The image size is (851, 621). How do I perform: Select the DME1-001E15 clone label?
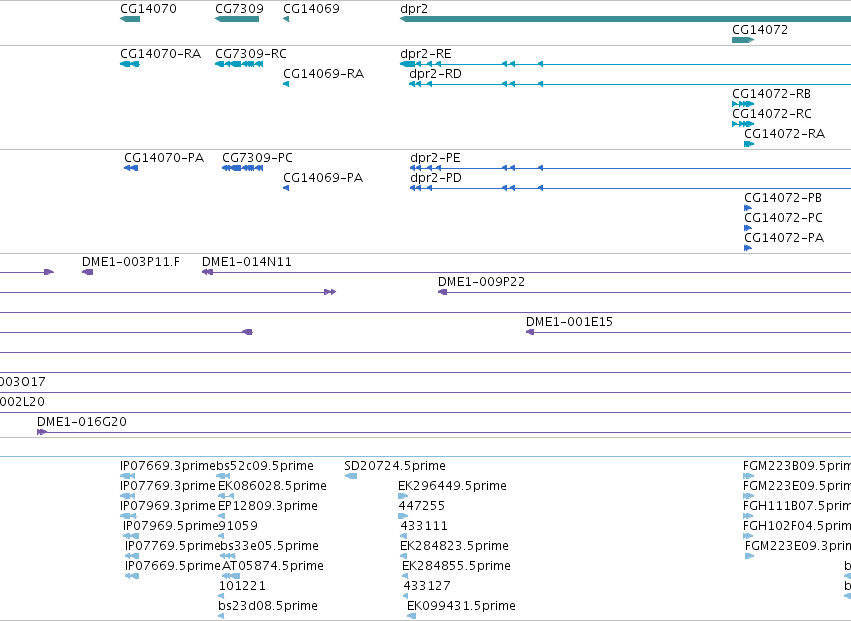point(569,322)
